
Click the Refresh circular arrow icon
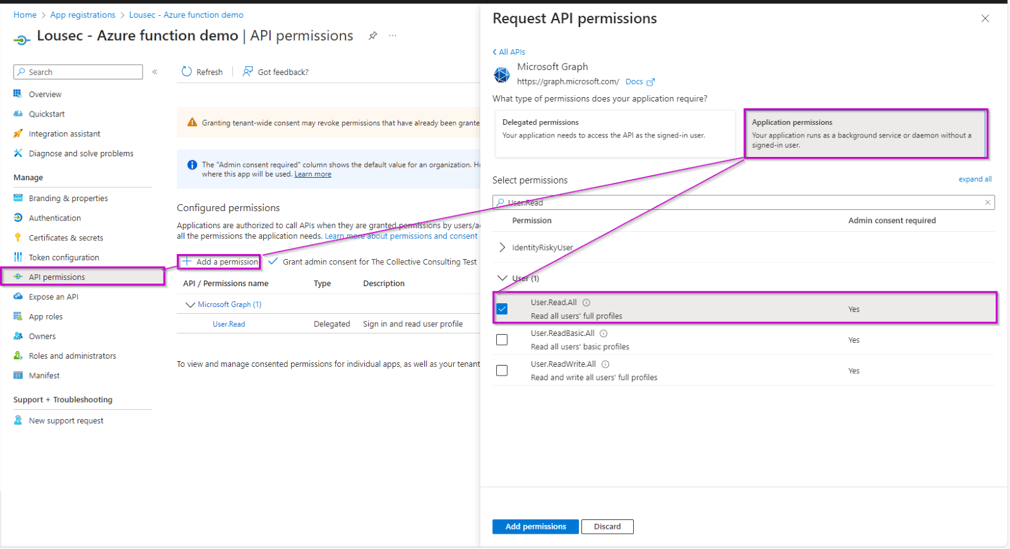[x=186, y=72]
